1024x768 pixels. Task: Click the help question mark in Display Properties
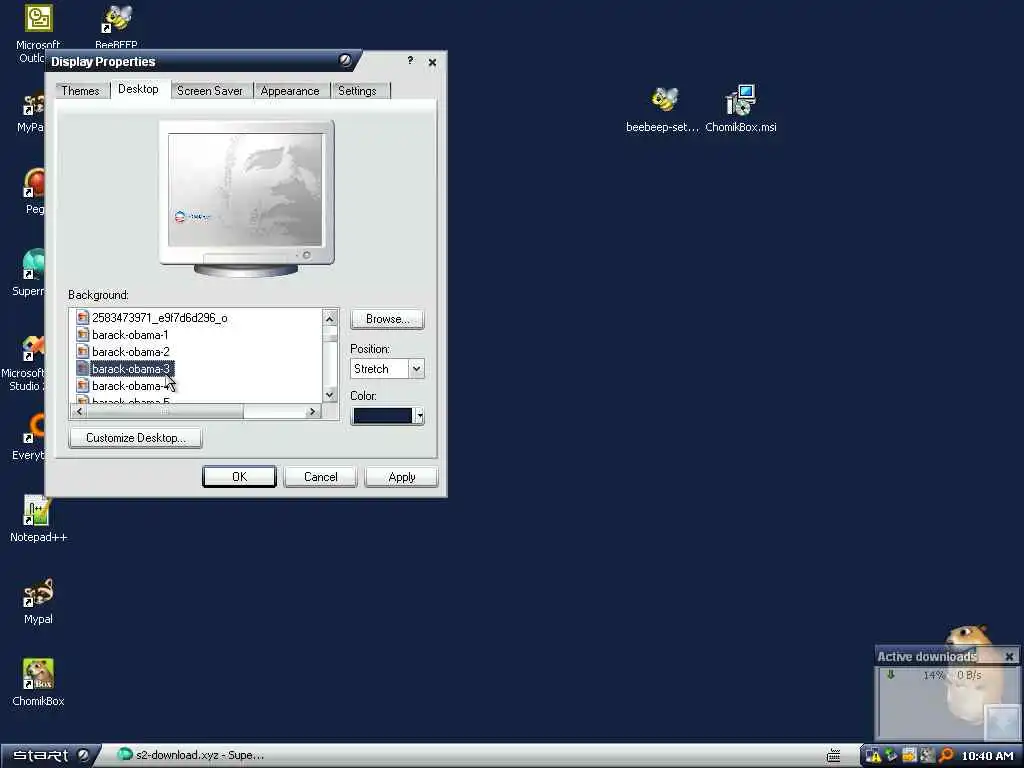pos(409,60)
